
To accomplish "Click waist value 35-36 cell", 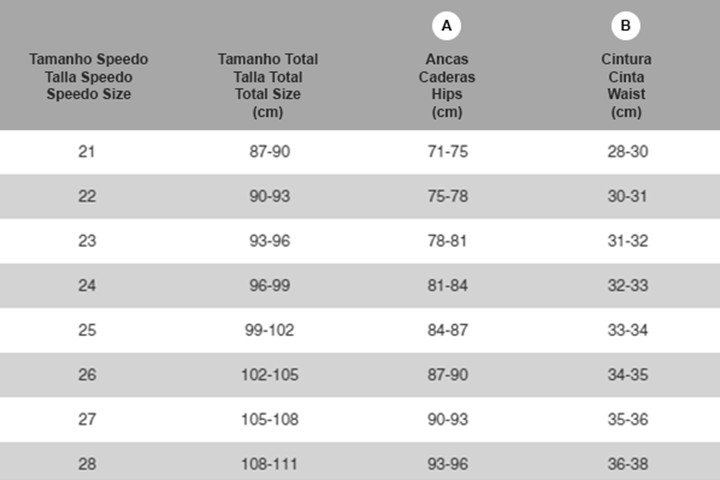I will click(x=628, y=419).
